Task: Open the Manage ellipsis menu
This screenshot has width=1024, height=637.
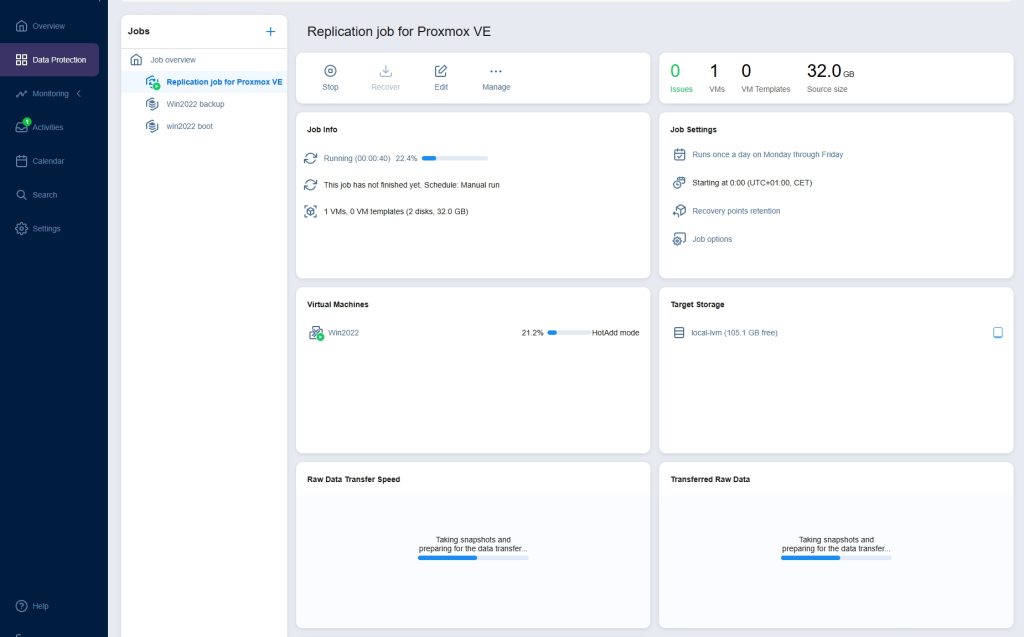Action: (496, 71)
